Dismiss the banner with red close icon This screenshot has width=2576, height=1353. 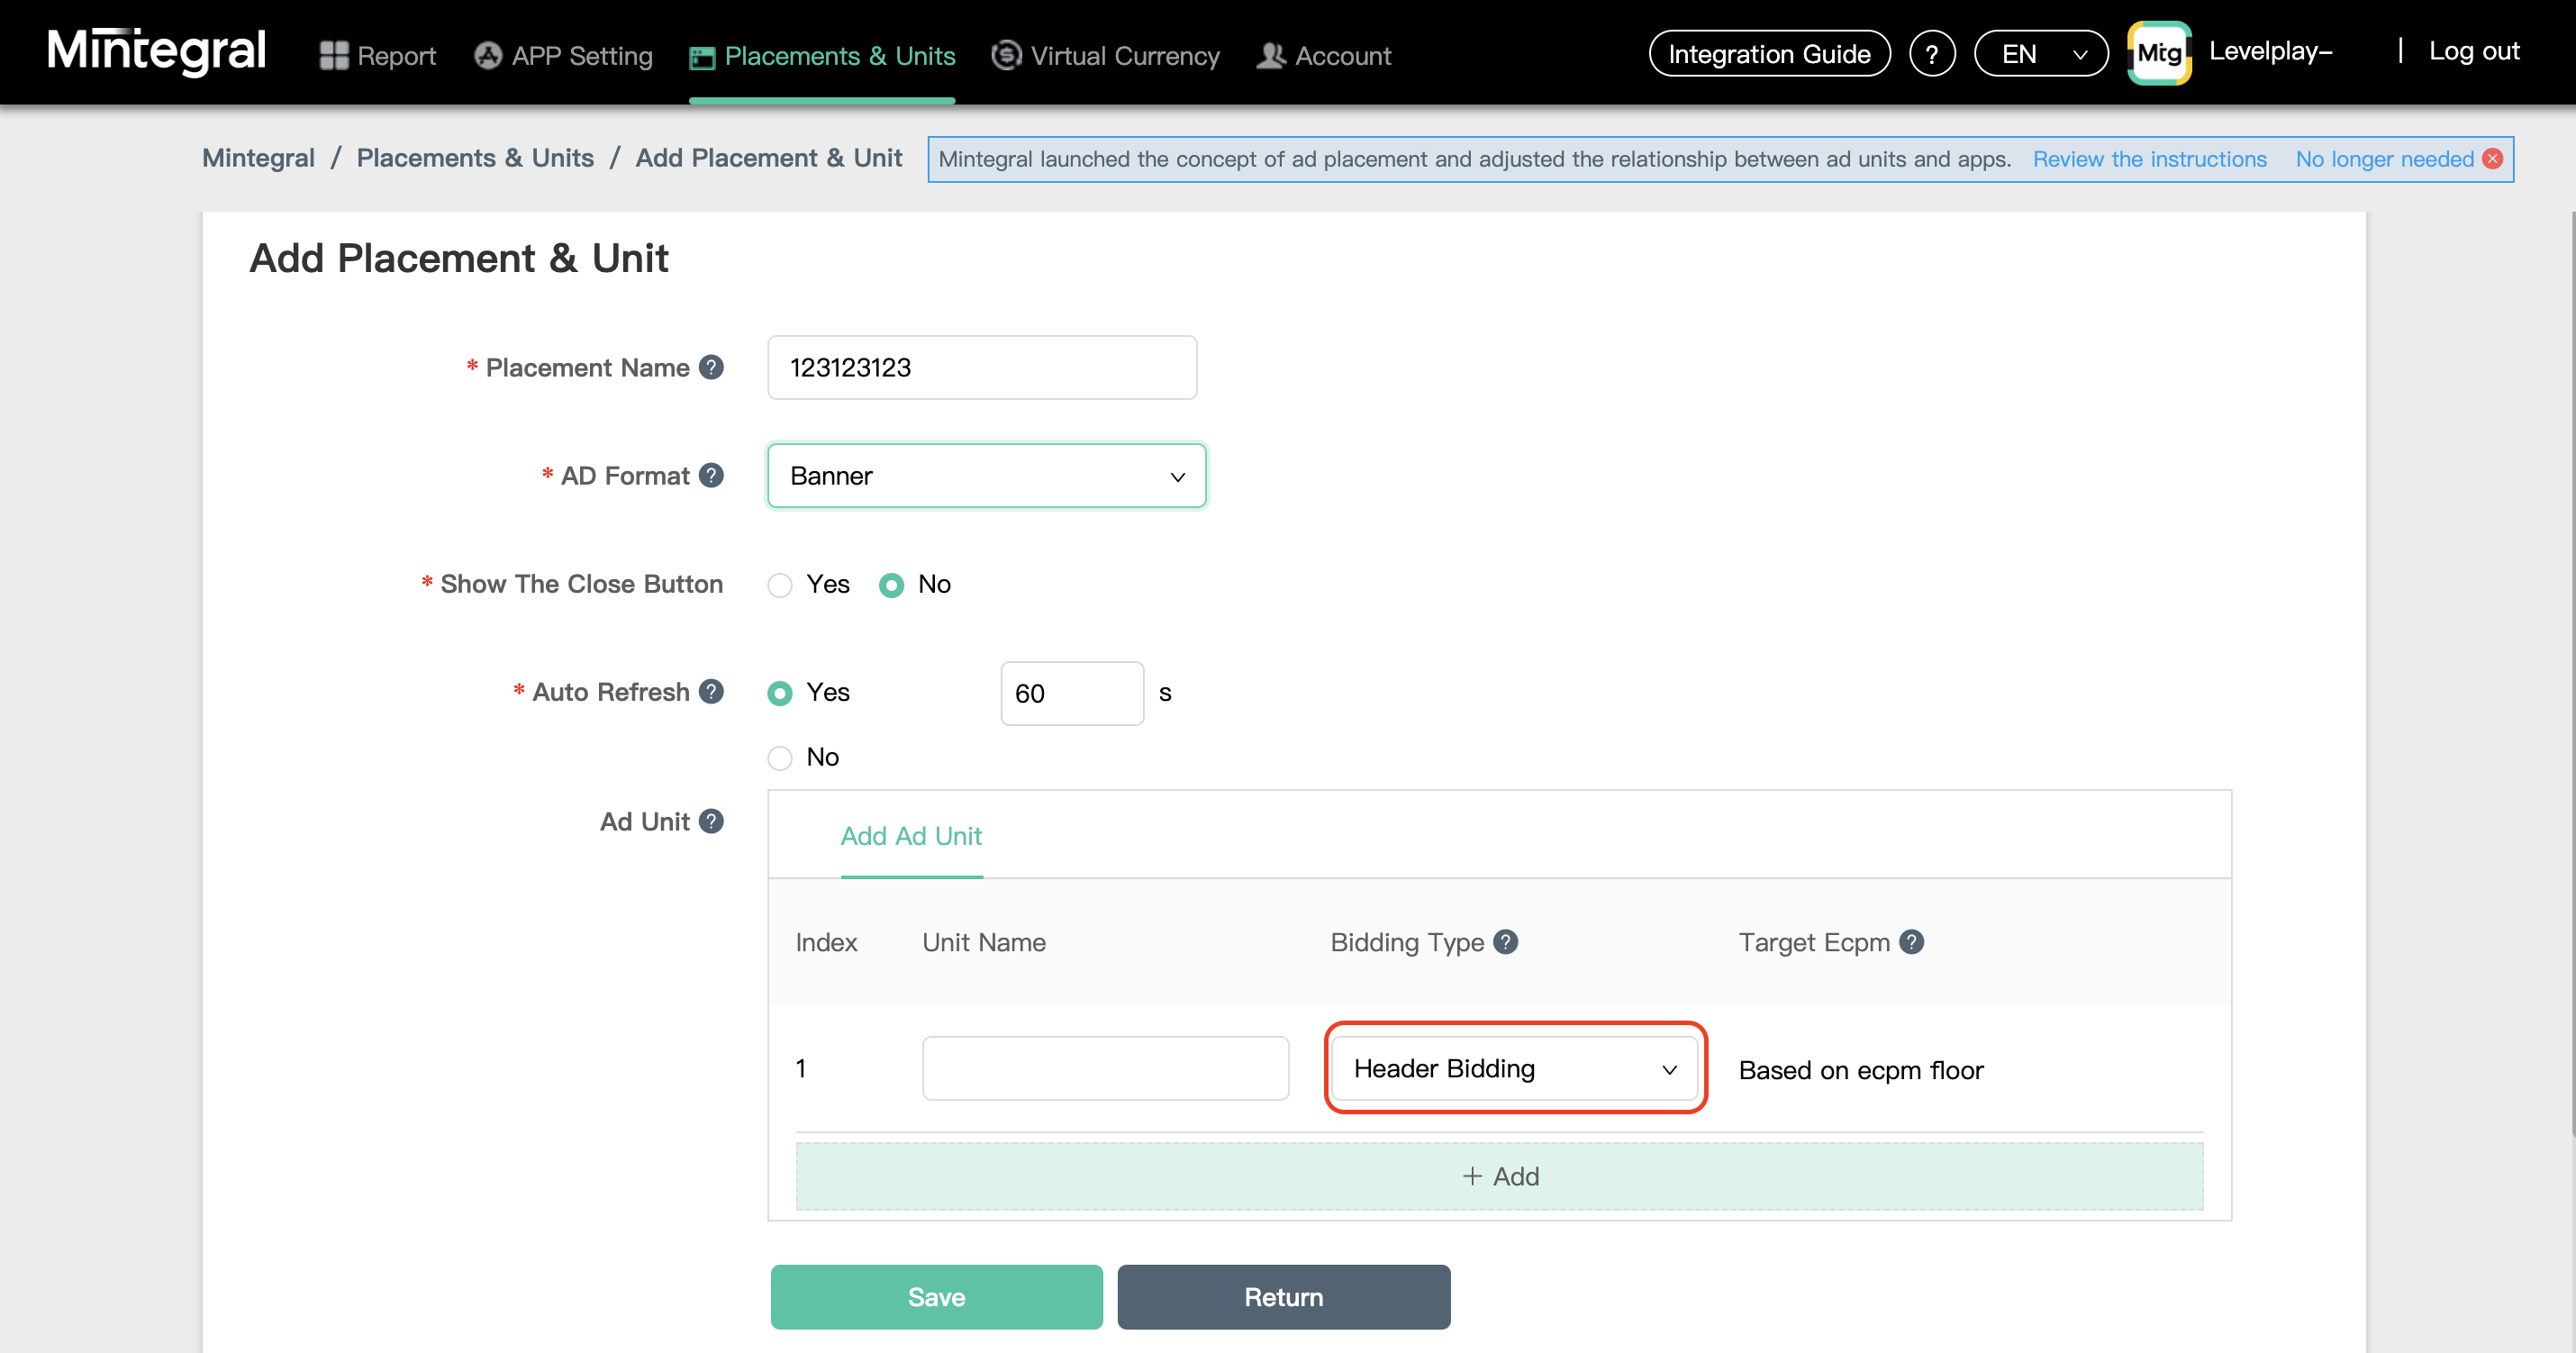coord(2493,159)
